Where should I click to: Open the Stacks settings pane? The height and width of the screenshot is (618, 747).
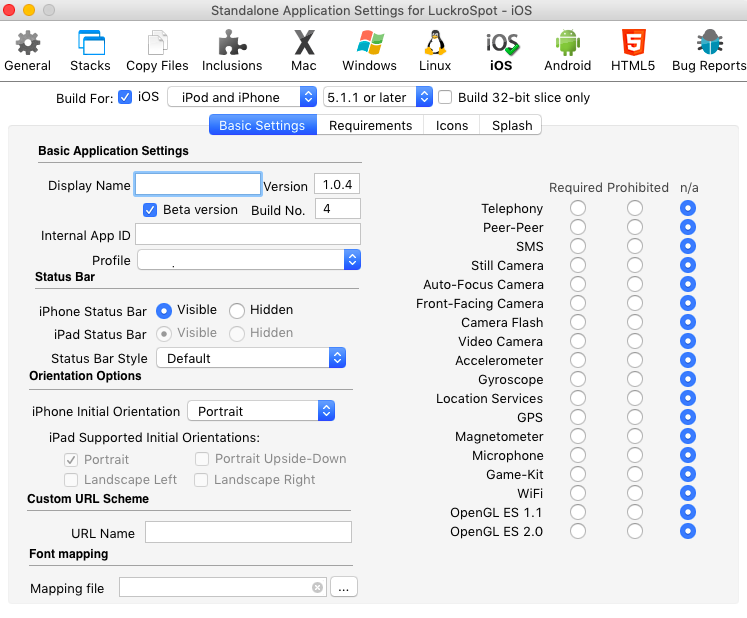[90, 50]
